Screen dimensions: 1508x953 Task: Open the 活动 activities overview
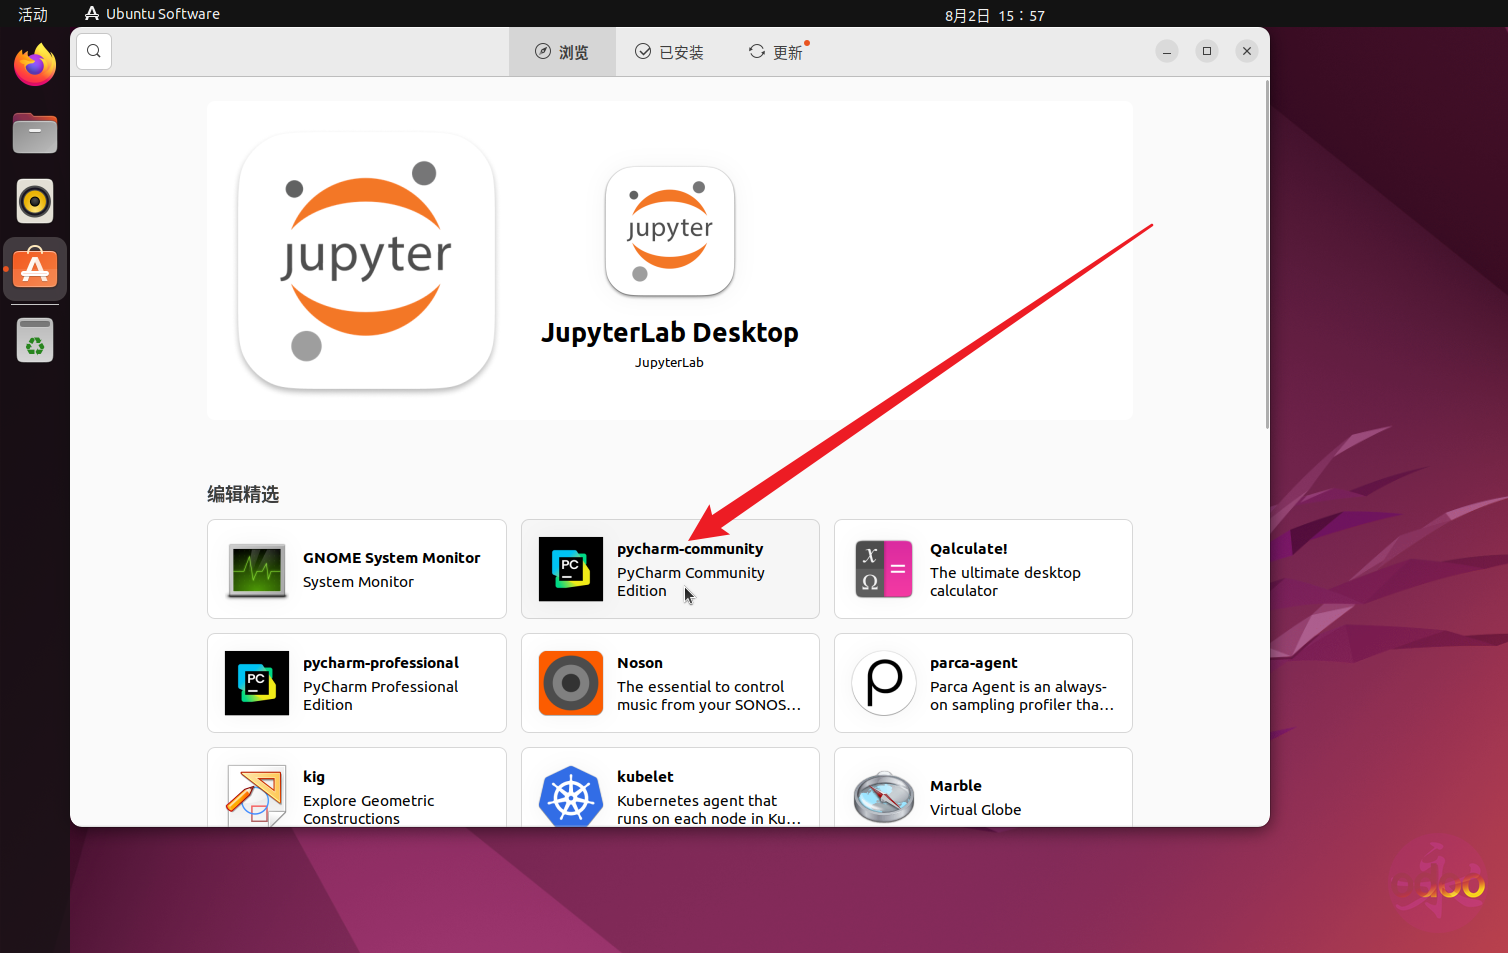coord(33,14)
